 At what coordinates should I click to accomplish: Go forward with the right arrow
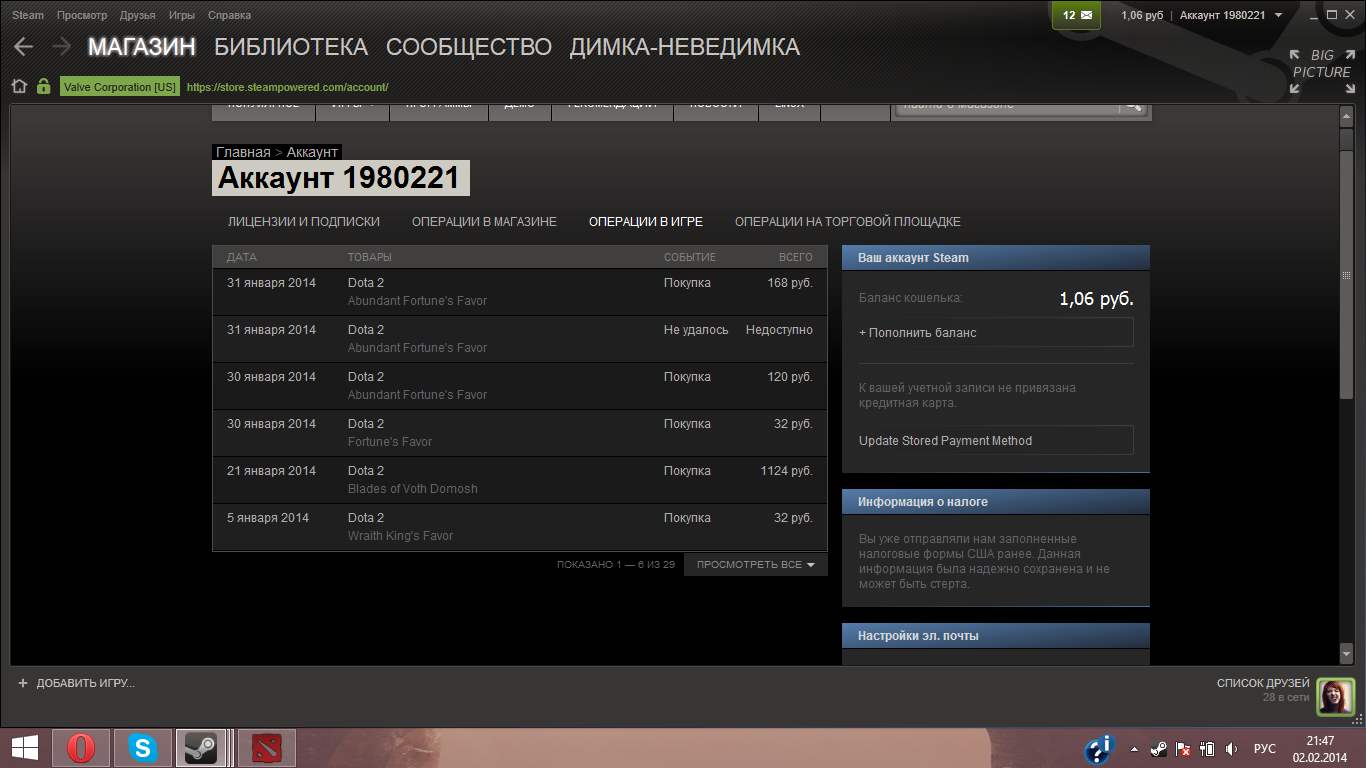click(x=62, y=47)
